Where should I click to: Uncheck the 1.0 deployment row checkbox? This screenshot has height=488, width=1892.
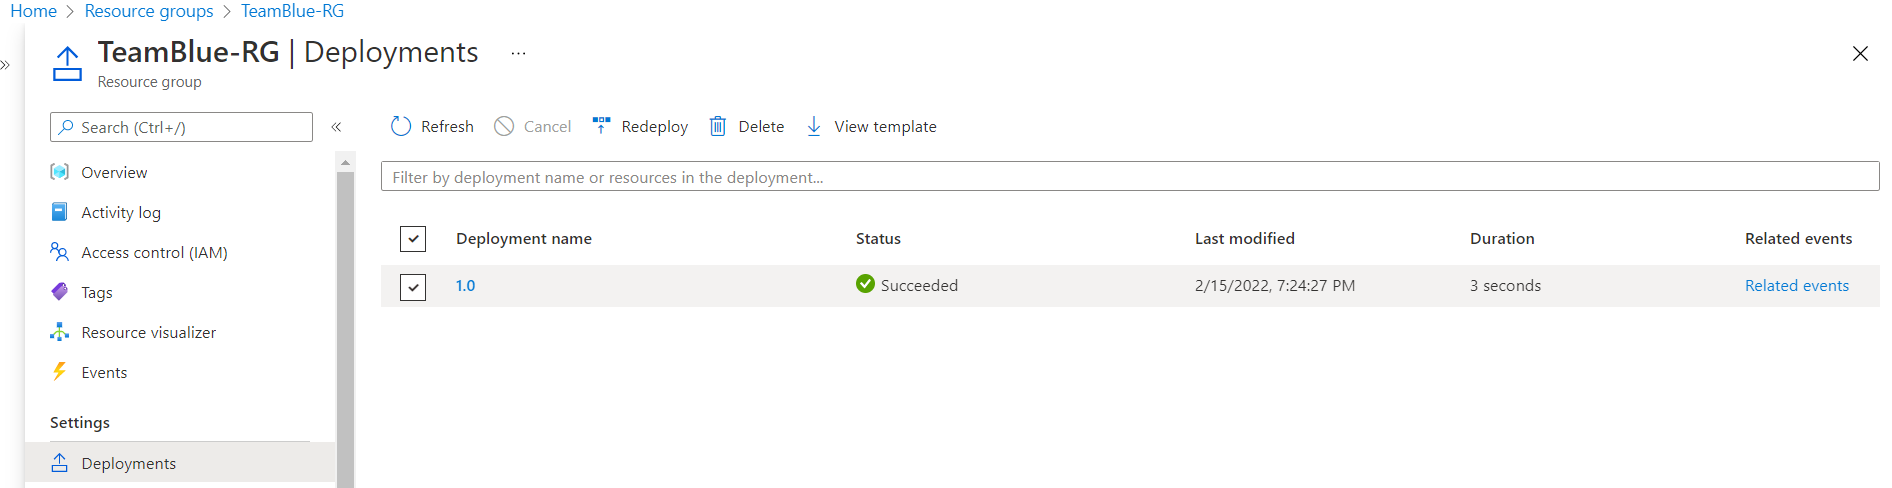coord(413,287)
